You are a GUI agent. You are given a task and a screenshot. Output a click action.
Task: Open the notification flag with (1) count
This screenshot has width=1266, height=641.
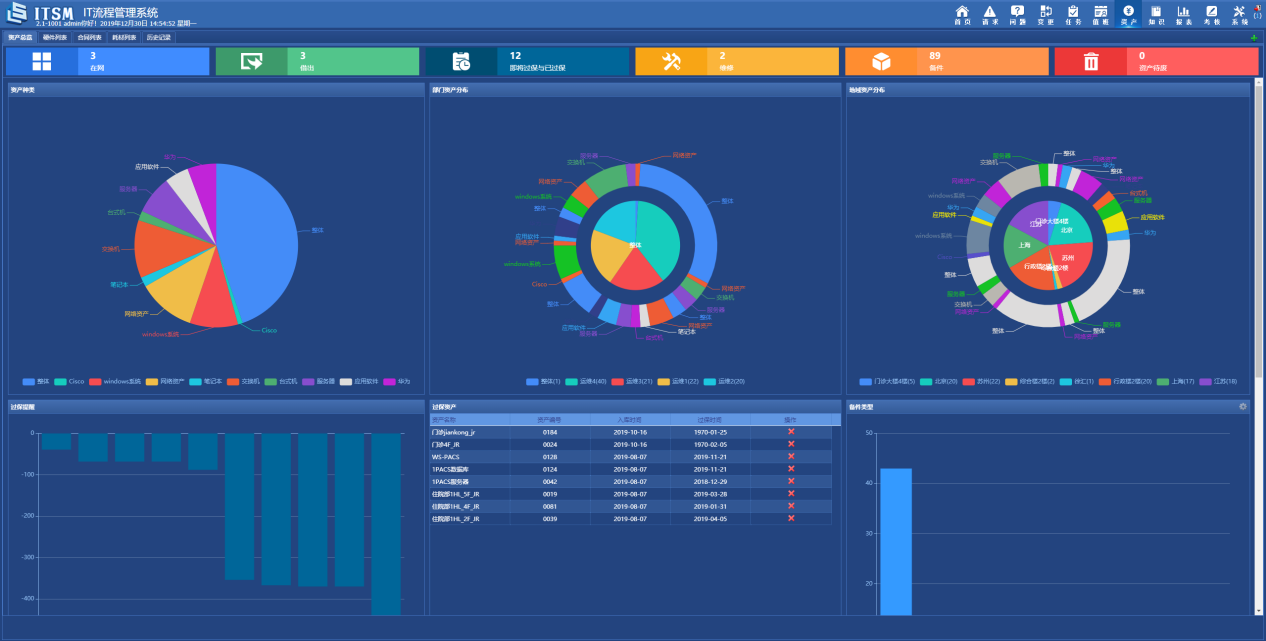coord(1257,10)
